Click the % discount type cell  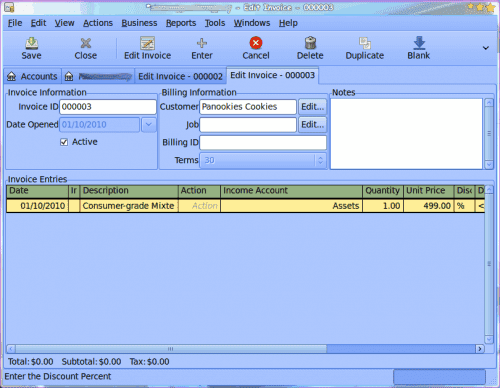[464, 206]
